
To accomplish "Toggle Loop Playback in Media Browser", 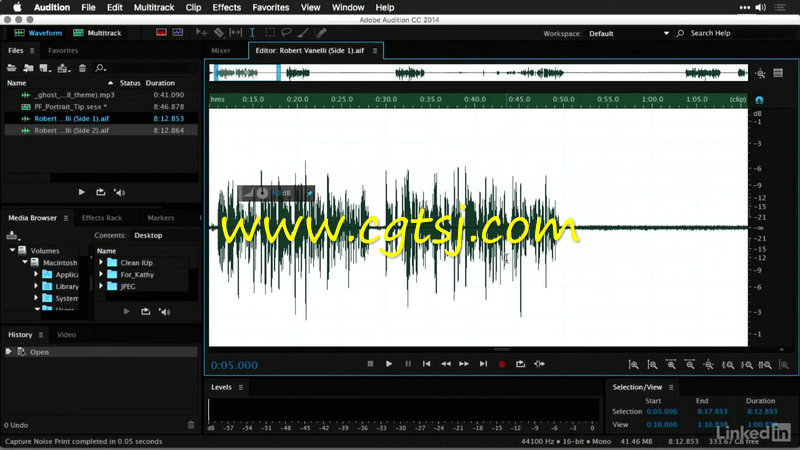I will pyautogui.click(x=145, y=312).
